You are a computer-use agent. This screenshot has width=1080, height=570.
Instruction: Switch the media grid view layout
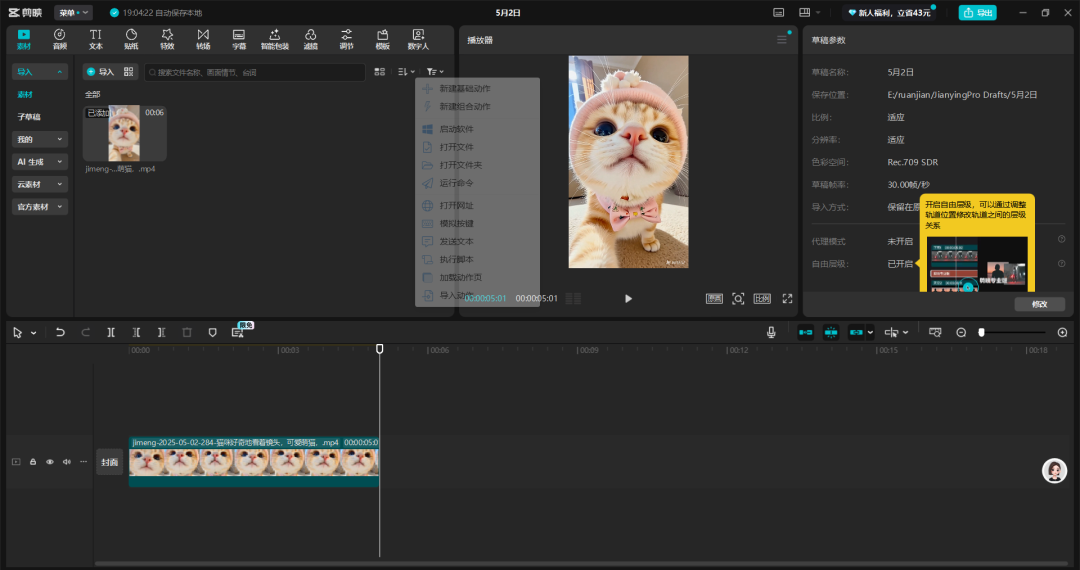tap(380, 72)
